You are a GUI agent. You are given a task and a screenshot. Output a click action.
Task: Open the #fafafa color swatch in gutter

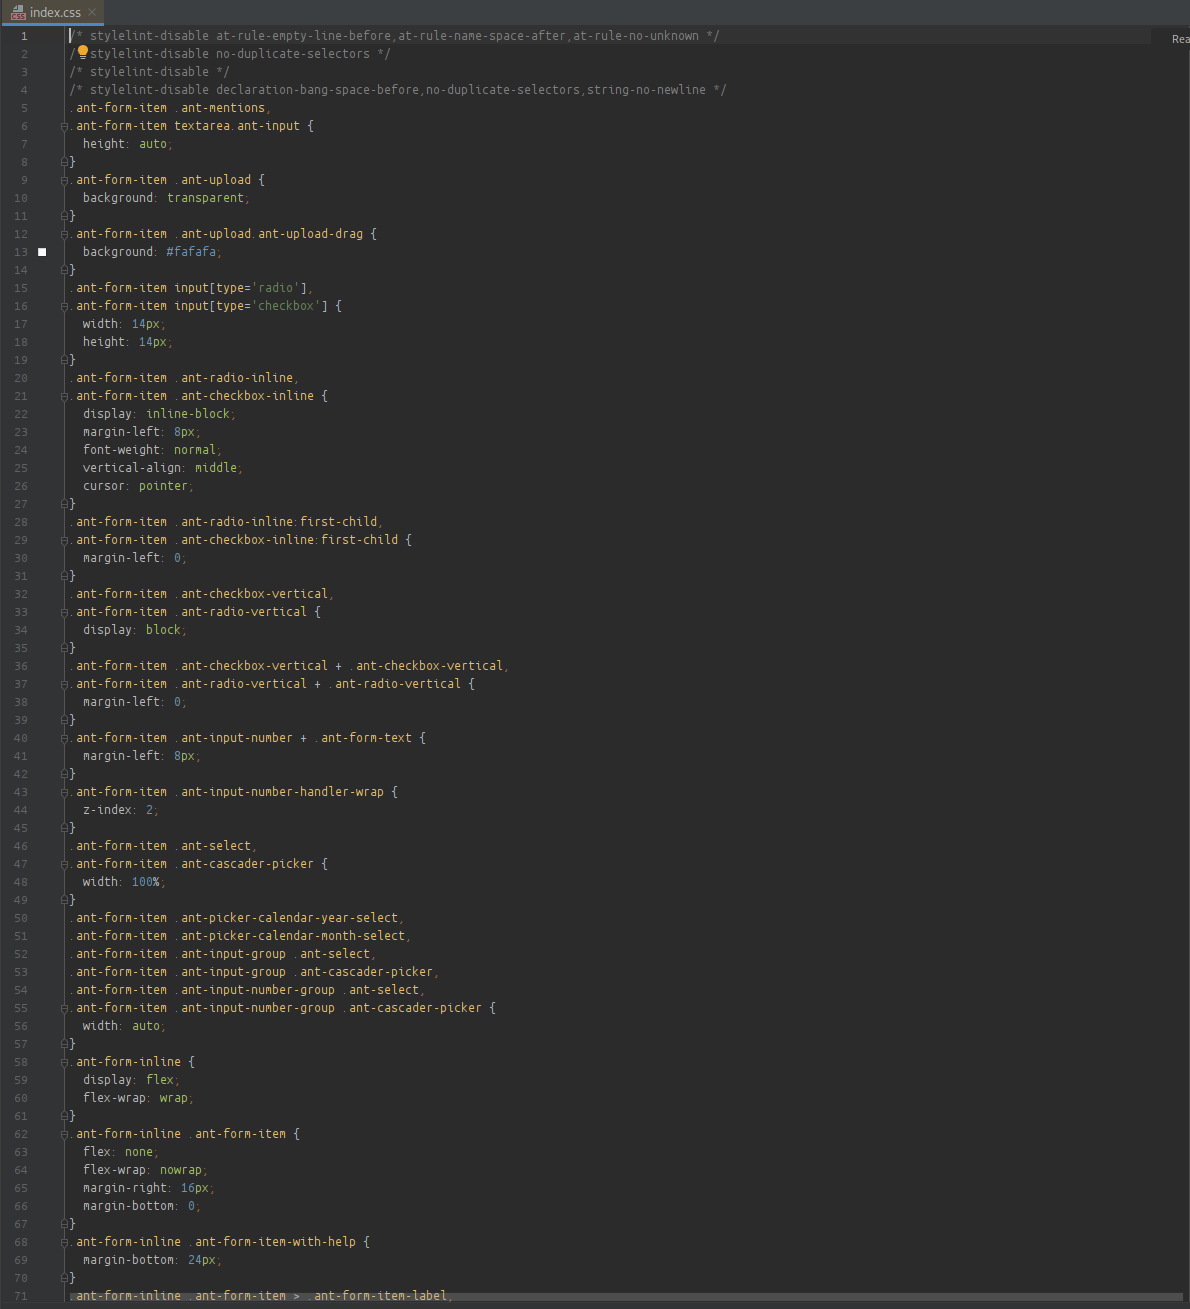[42, 252]
